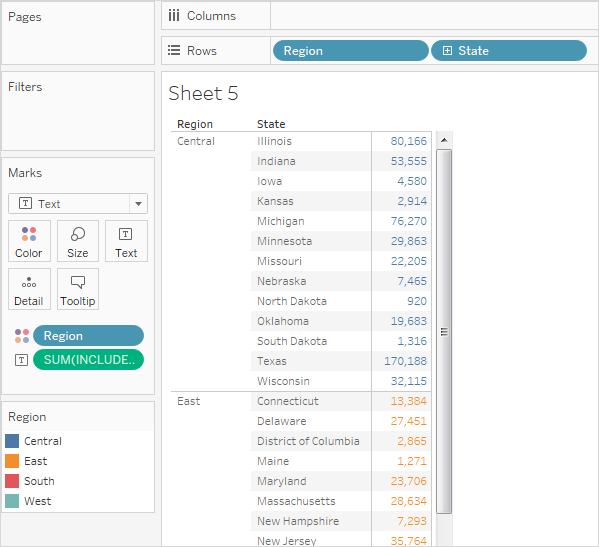Image resolution: width=599 pixels, height=547 pixels.
Task: Expand the State pill hierarchy plus
Action: point(447,50)
